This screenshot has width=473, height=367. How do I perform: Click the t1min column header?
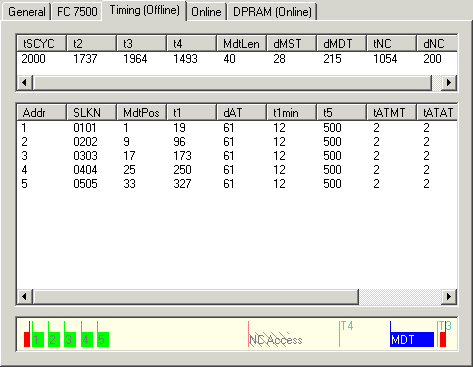pos(292,113)
